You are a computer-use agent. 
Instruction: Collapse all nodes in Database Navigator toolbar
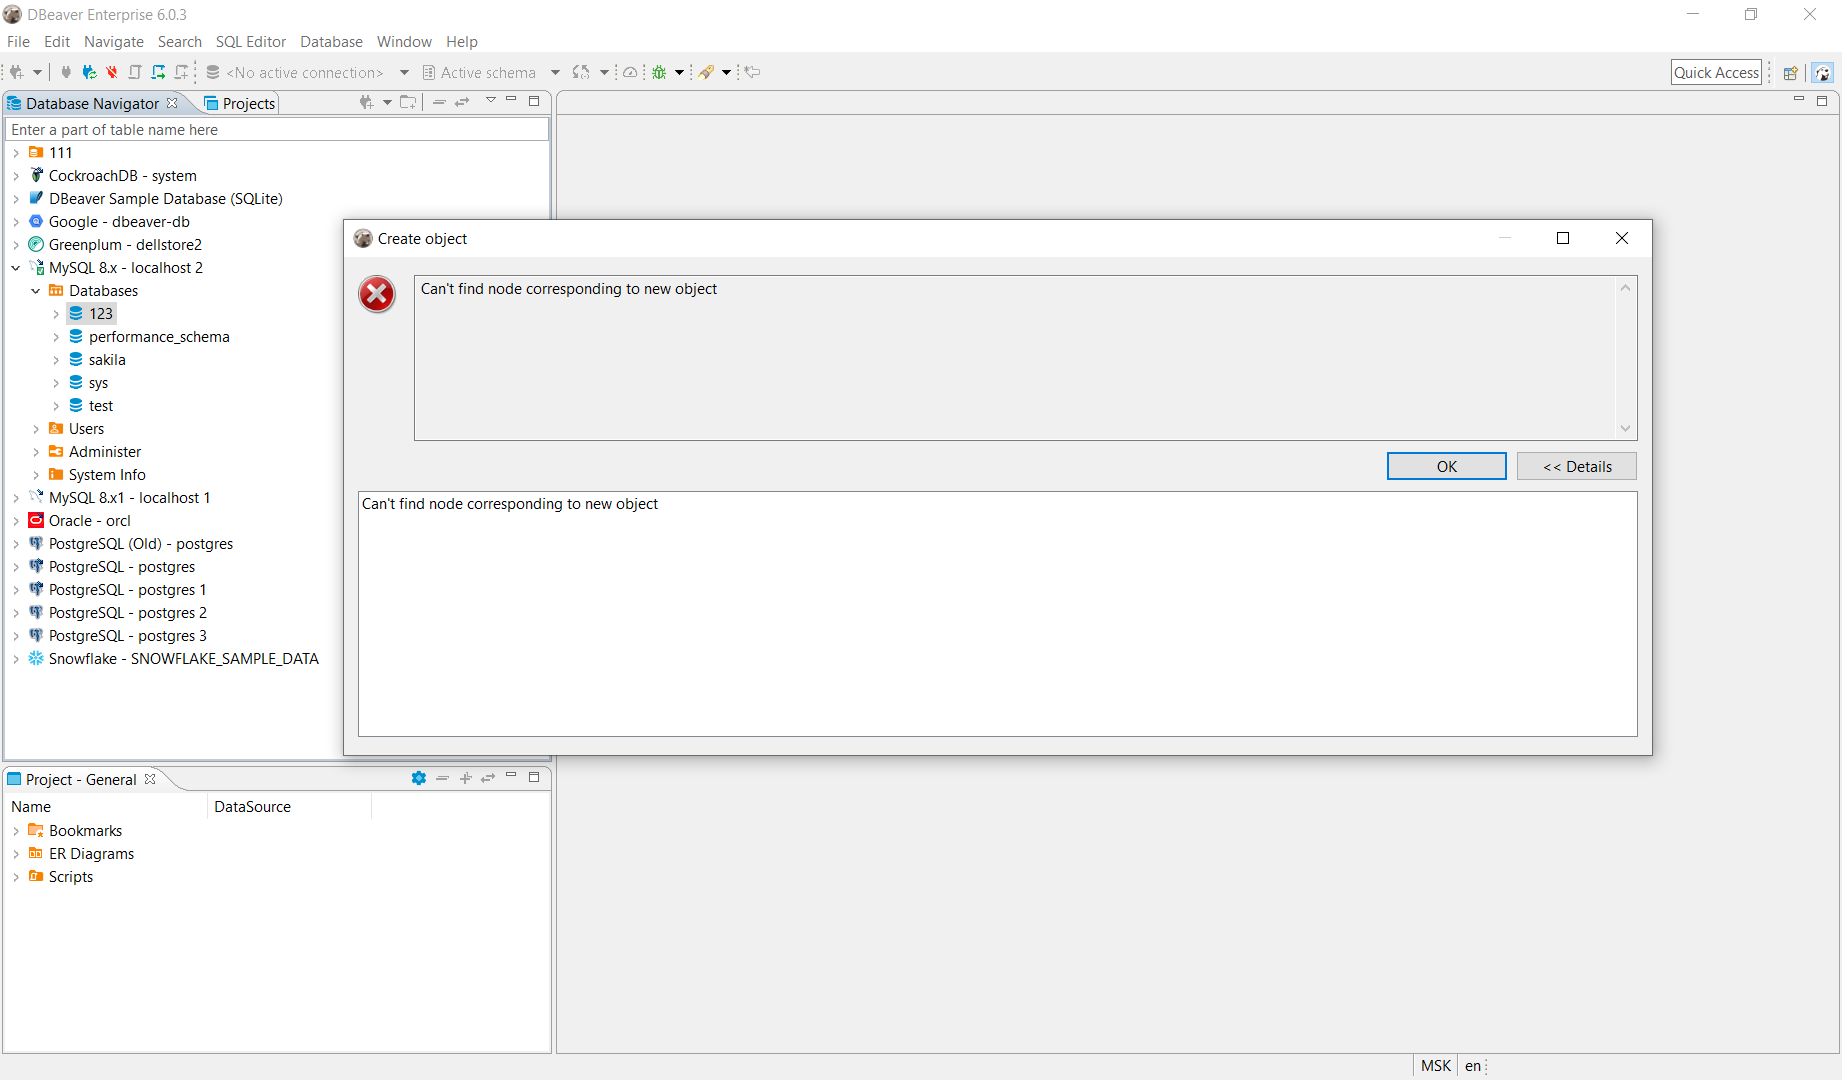[x=440, y=101]
